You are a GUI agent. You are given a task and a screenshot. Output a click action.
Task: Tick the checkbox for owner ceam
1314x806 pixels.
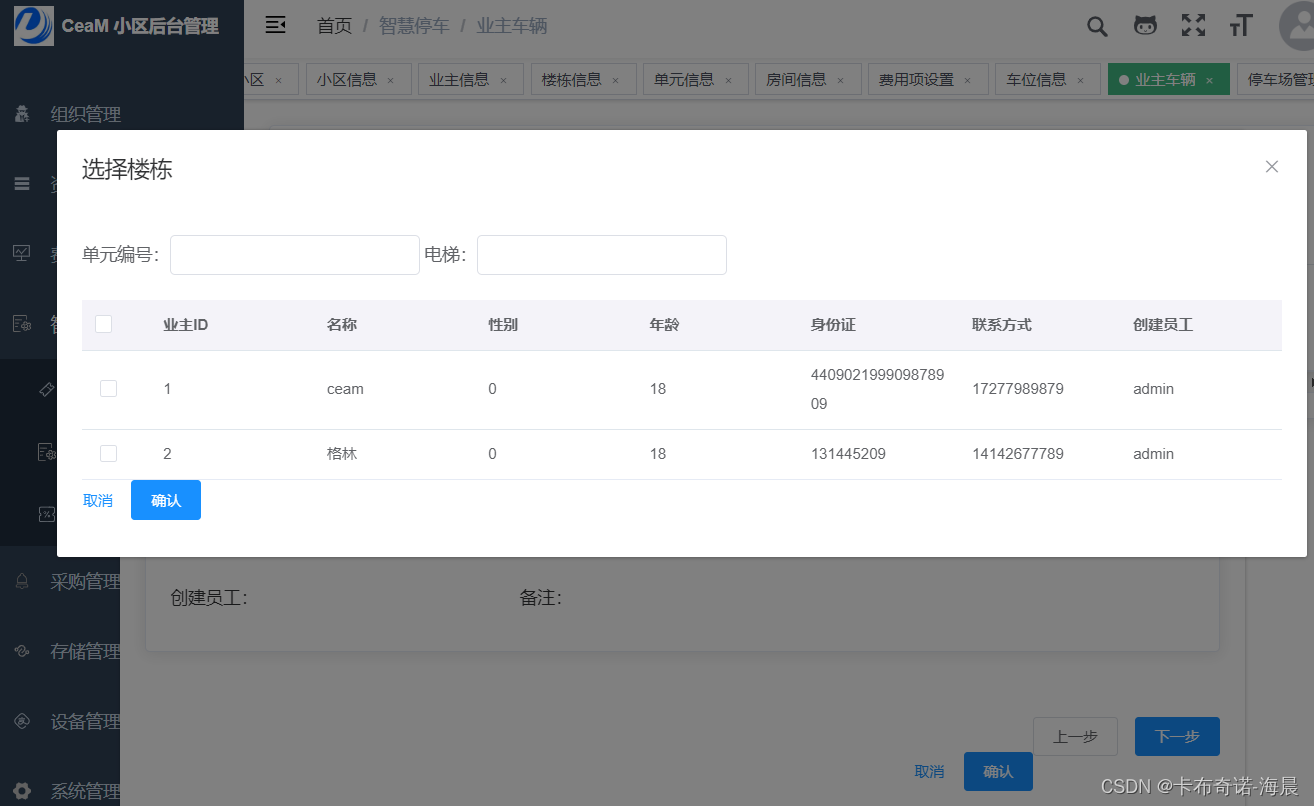pos(108,389)
